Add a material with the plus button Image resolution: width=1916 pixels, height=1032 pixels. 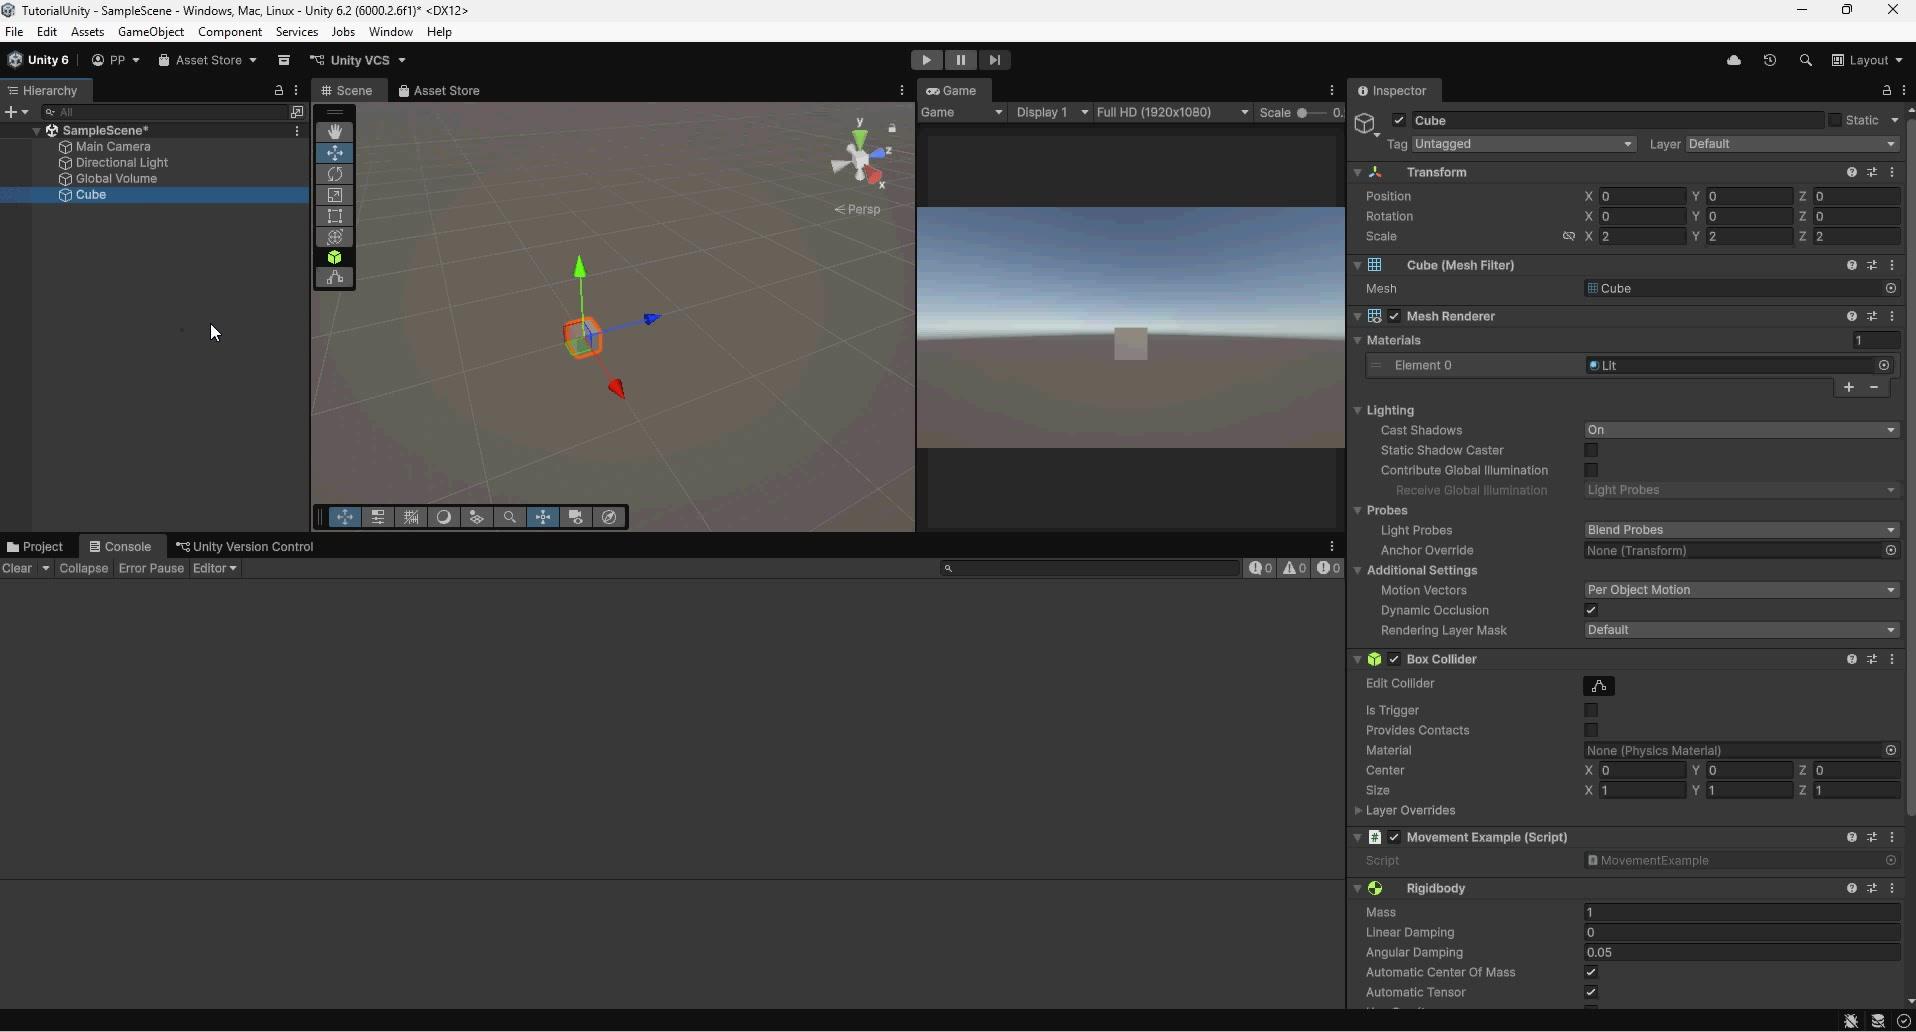(x=1849, y=388)
